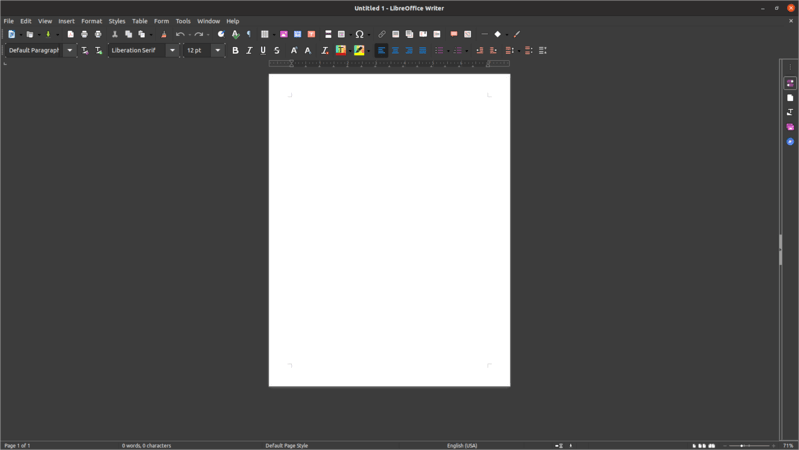The width and height of the screenshot is (799, 450).
Task: Click the Clone Formatting paintbrush icon
Action: pos(164,34)
